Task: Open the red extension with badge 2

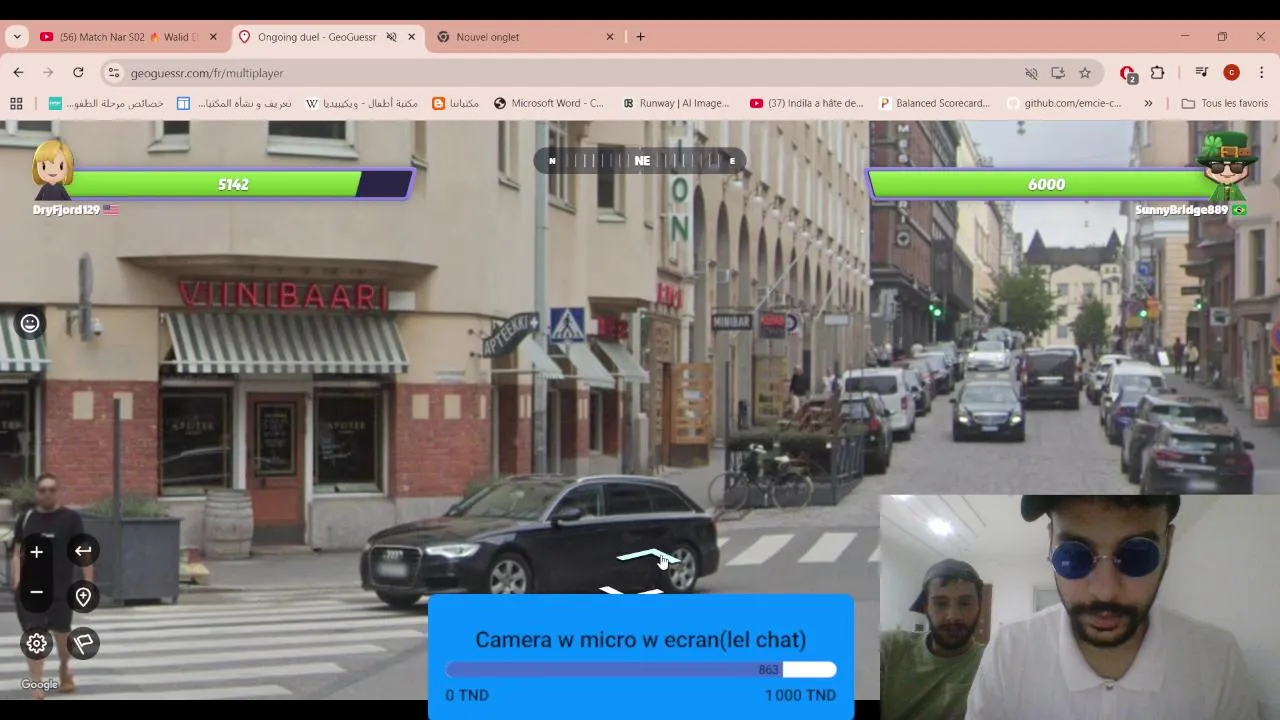Action: [x=1128, y=73]
